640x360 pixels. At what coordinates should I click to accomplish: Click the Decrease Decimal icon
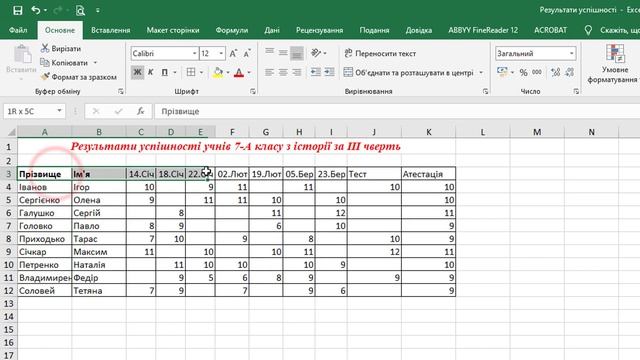pyautogui.click(x=569, y=73)
